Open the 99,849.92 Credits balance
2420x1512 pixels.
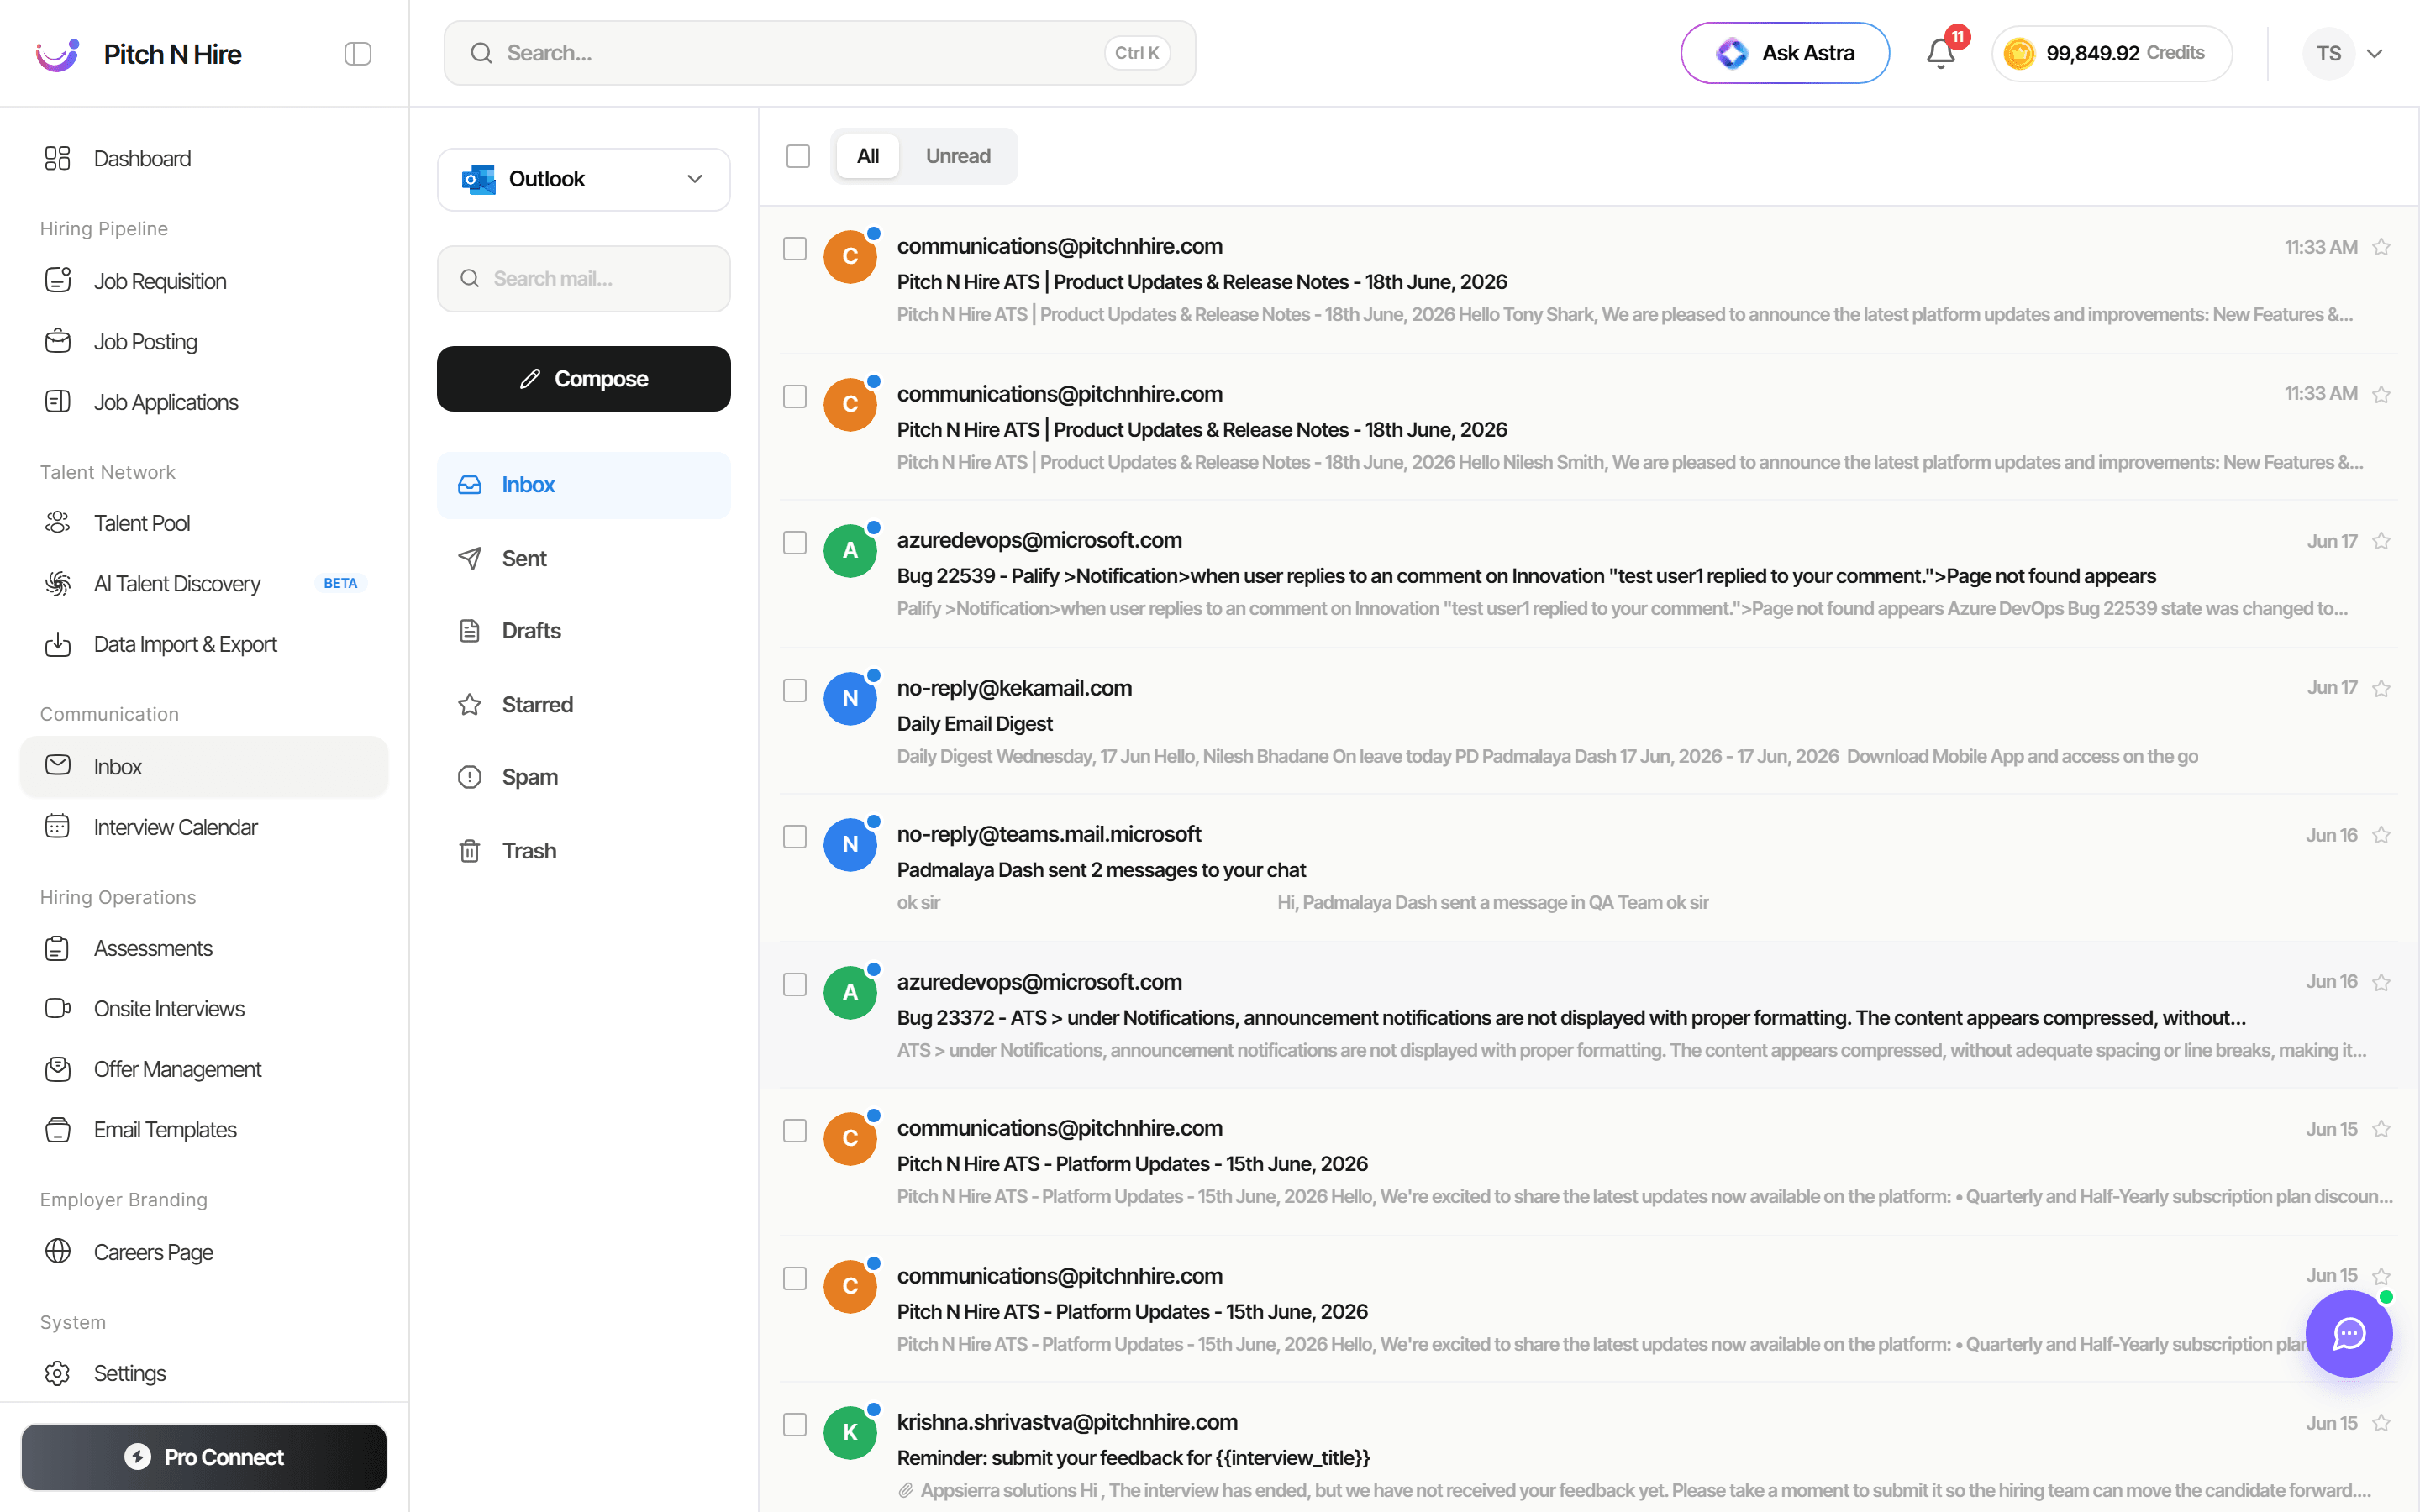click(x=2111, y=53)
